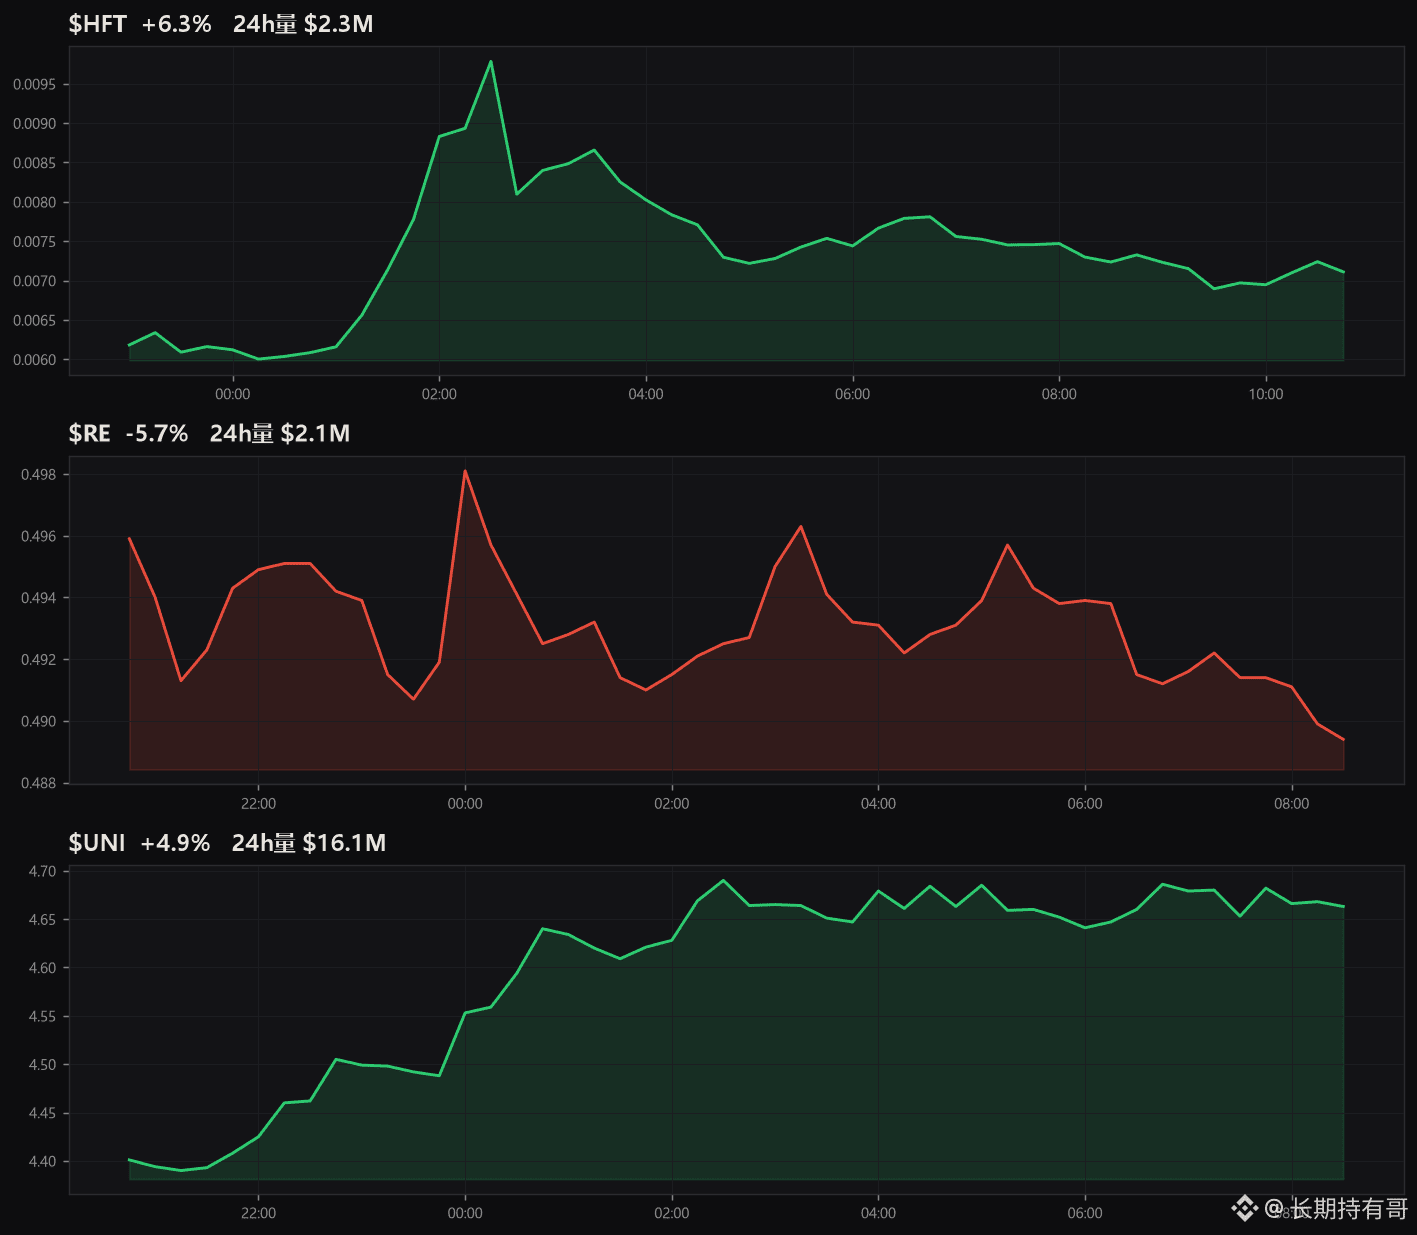This screenshot has width=1417, height=1235.
Task: Click the highest peak of the $HFT line
Action: (491, 61)
